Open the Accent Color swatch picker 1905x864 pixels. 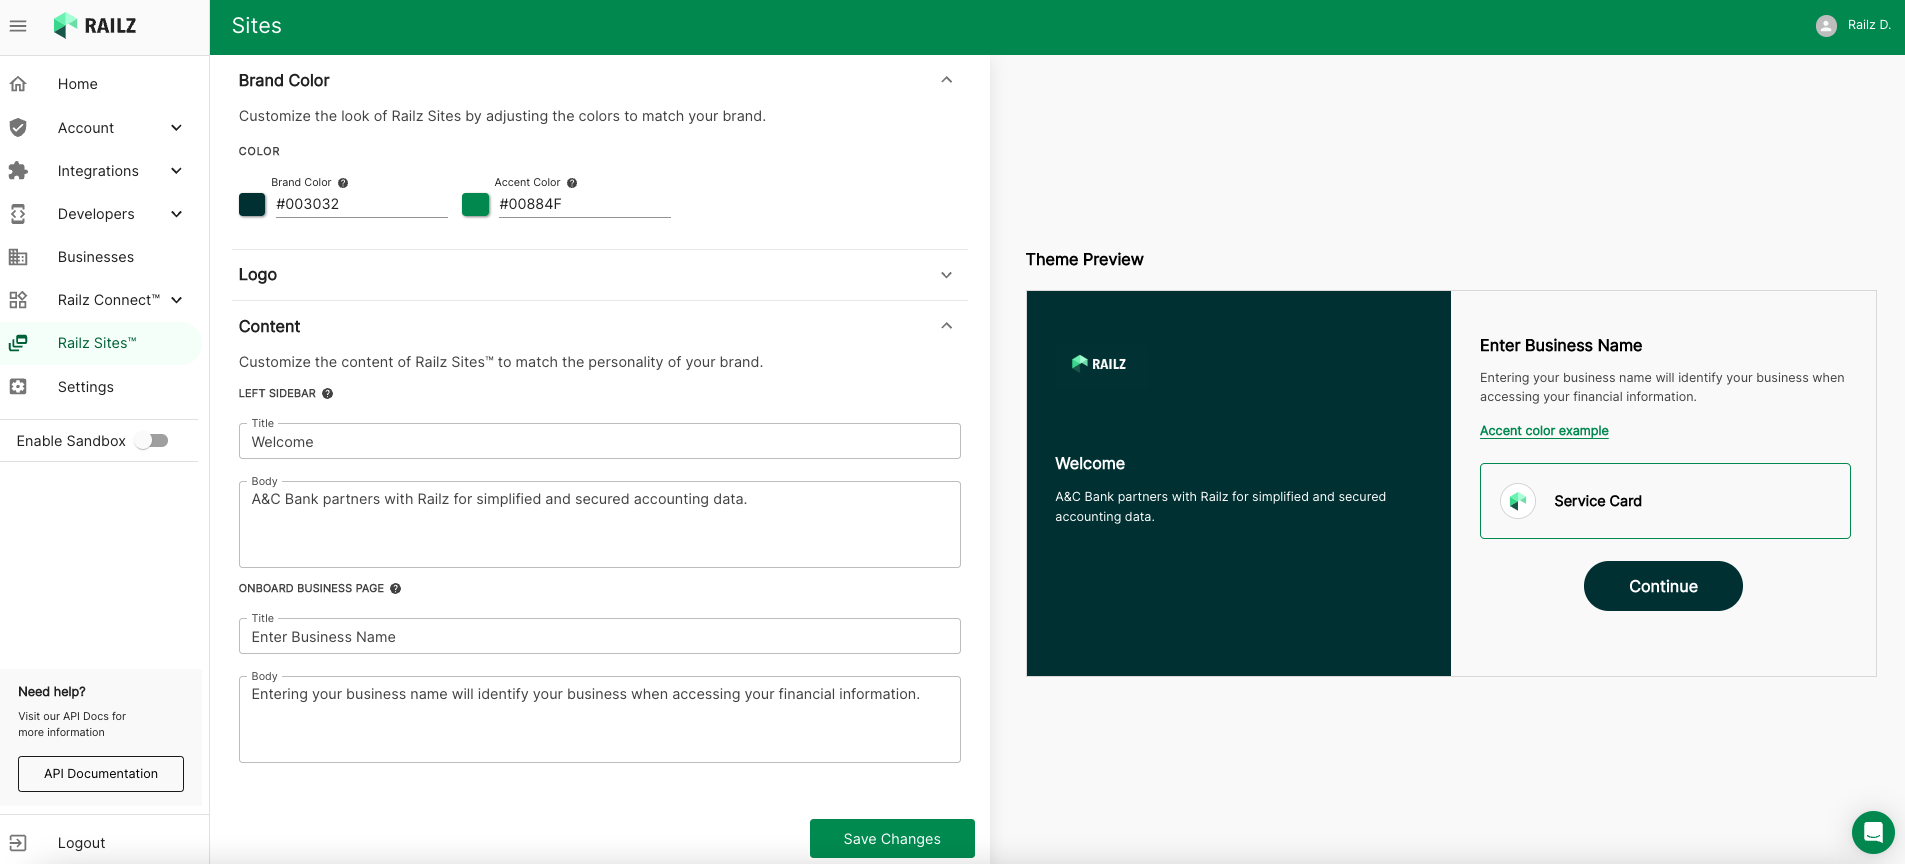[x=476, y=204]
